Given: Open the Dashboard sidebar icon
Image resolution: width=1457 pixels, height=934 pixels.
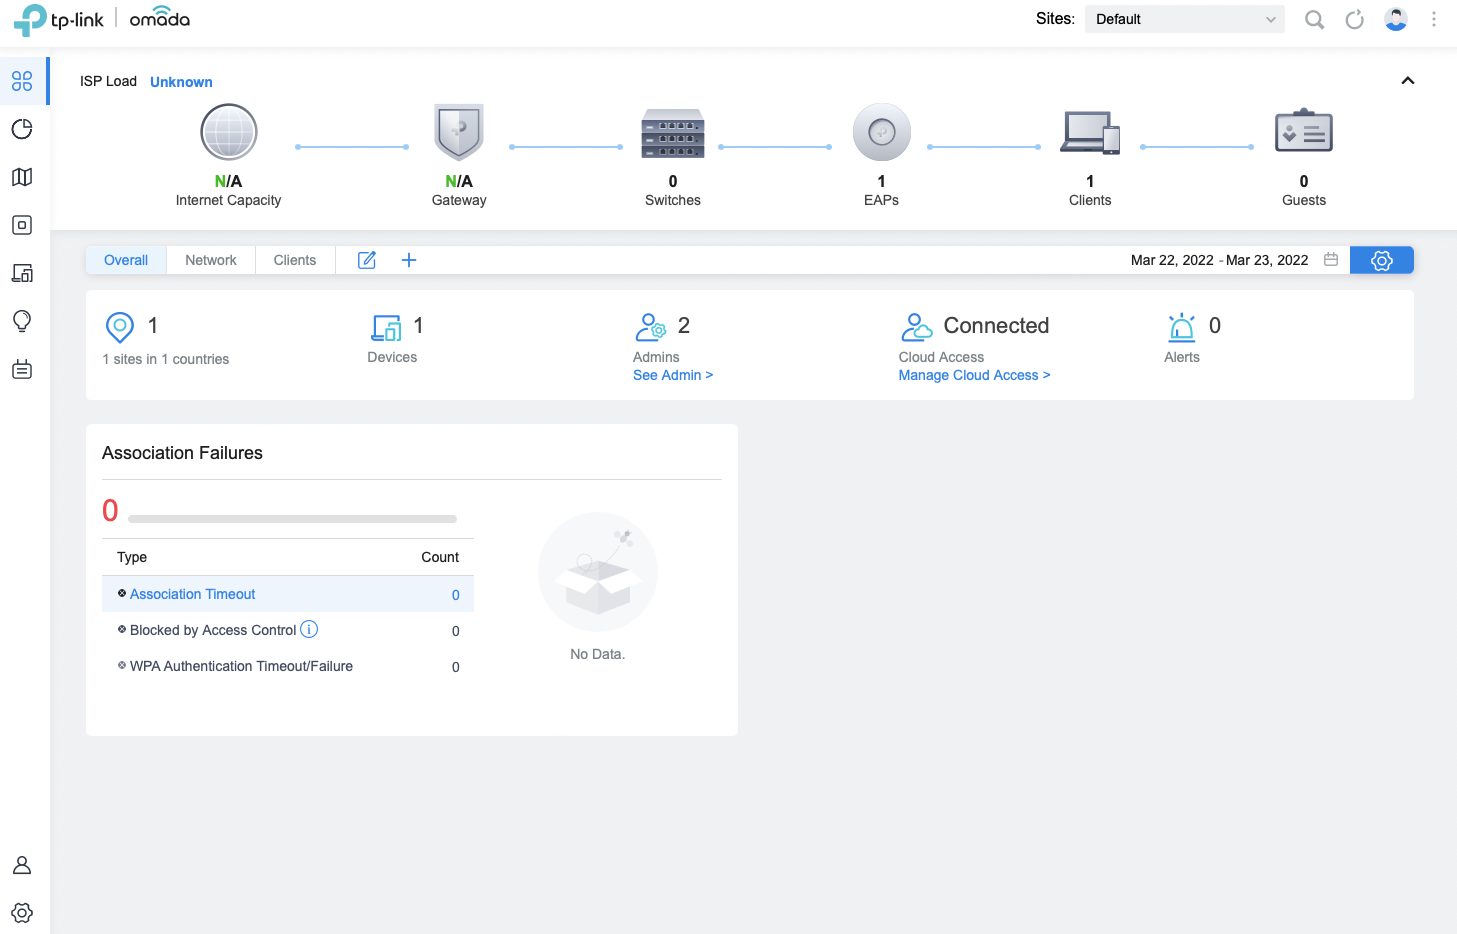Looking at the screenshot, I should coord(22,81).
